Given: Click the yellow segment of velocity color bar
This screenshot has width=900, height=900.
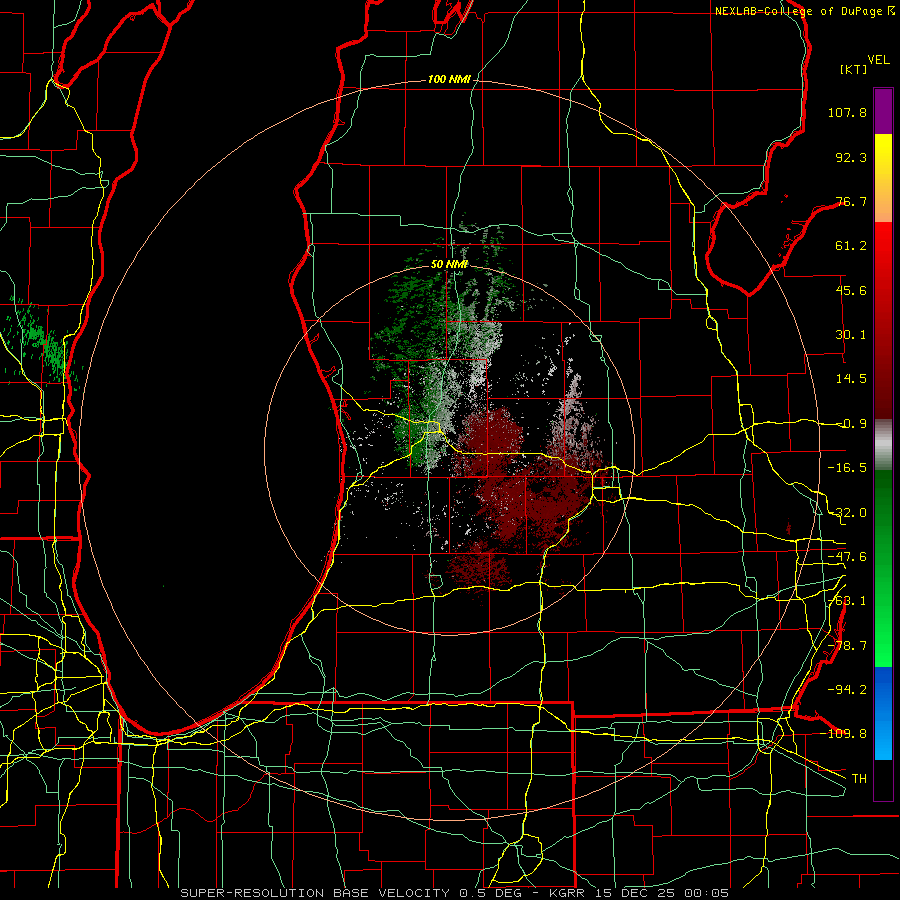Looking at the screenshot, I should click(883, 156).
